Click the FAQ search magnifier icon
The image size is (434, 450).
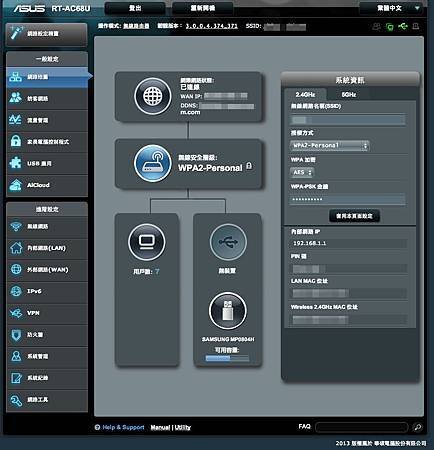[x=417, y=427]
